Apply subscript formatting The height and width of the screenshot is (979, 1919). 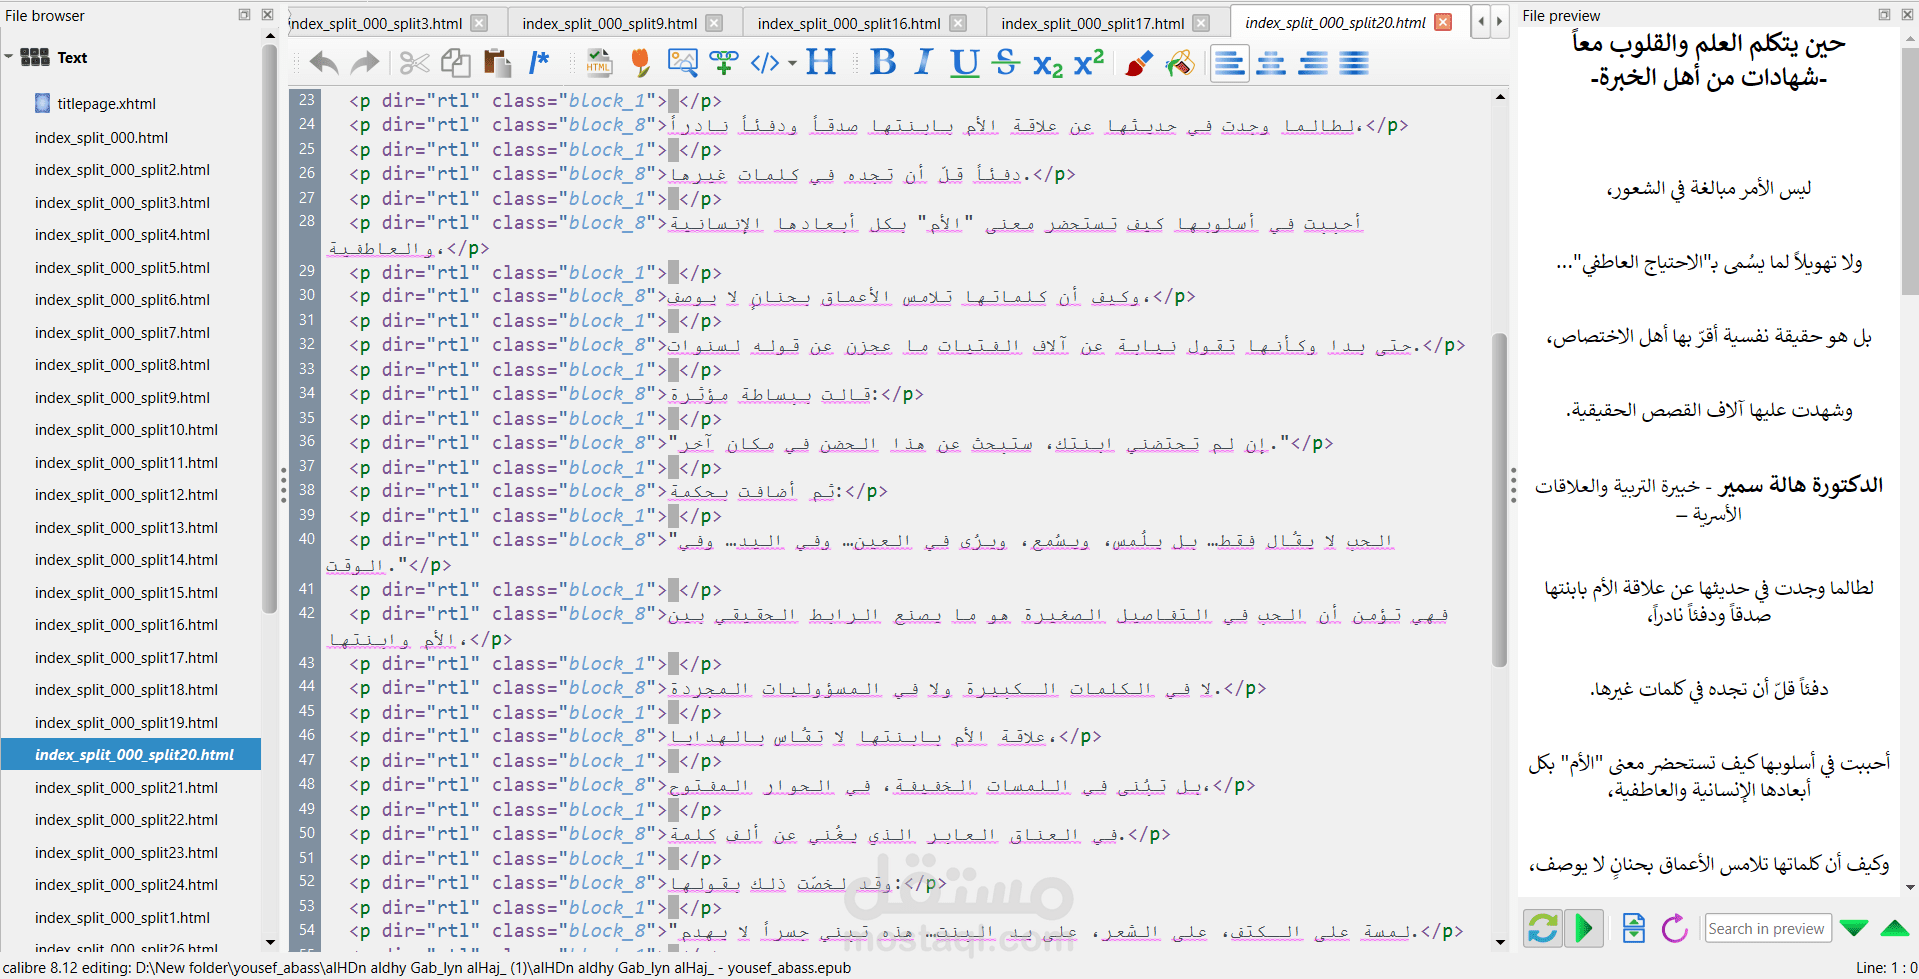[1048, 63]
